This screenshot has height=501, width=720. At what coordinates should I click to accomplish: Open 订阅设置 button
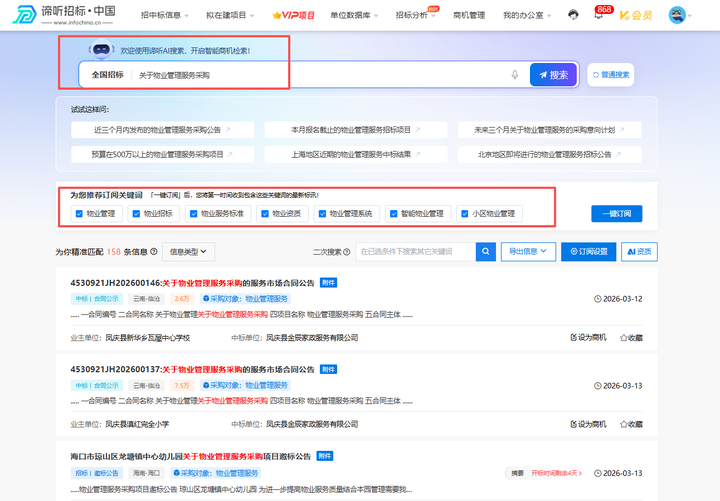click(x=588, y=252)
